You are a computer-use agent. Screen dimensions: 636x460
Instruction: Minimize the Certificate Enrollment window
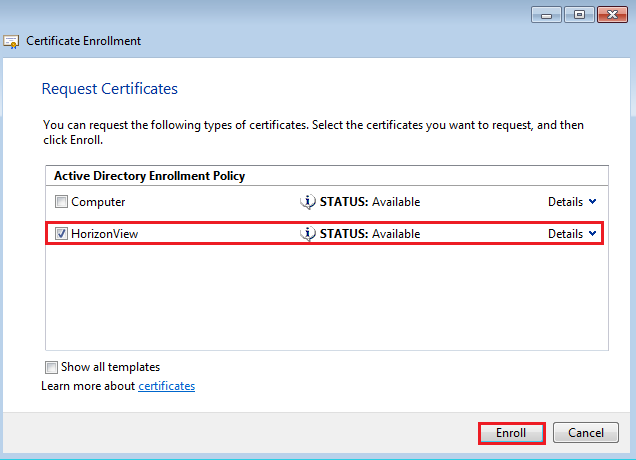coord(545,14)
